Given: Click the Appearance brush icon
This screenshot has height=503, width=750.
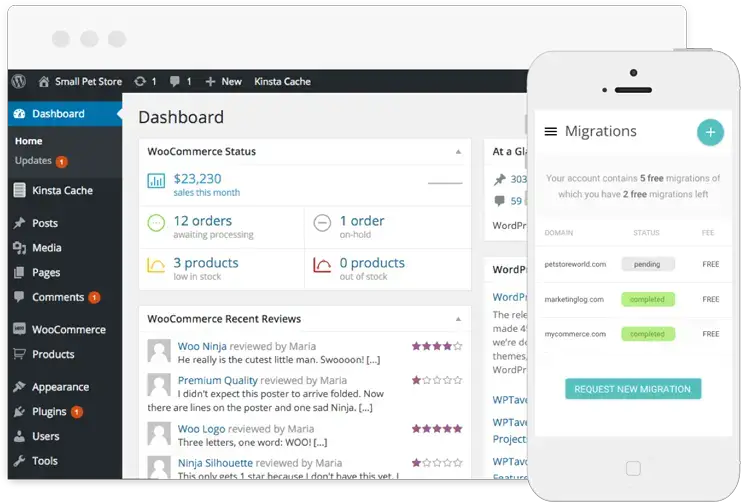Looking at the screenshot, I should tap(20, 386).
